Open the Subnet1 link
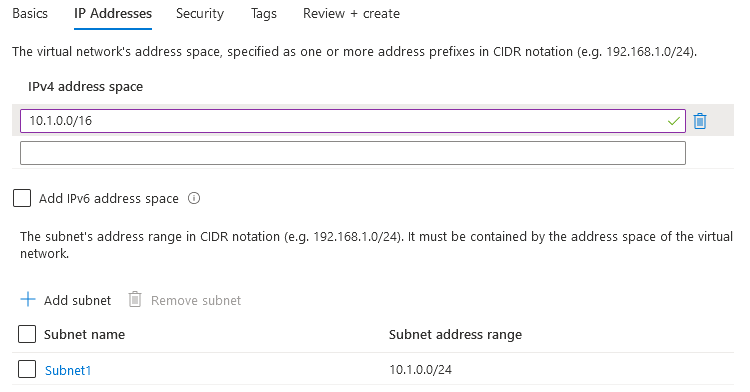The height and width of the screenshot is (392, 750). 68,370
